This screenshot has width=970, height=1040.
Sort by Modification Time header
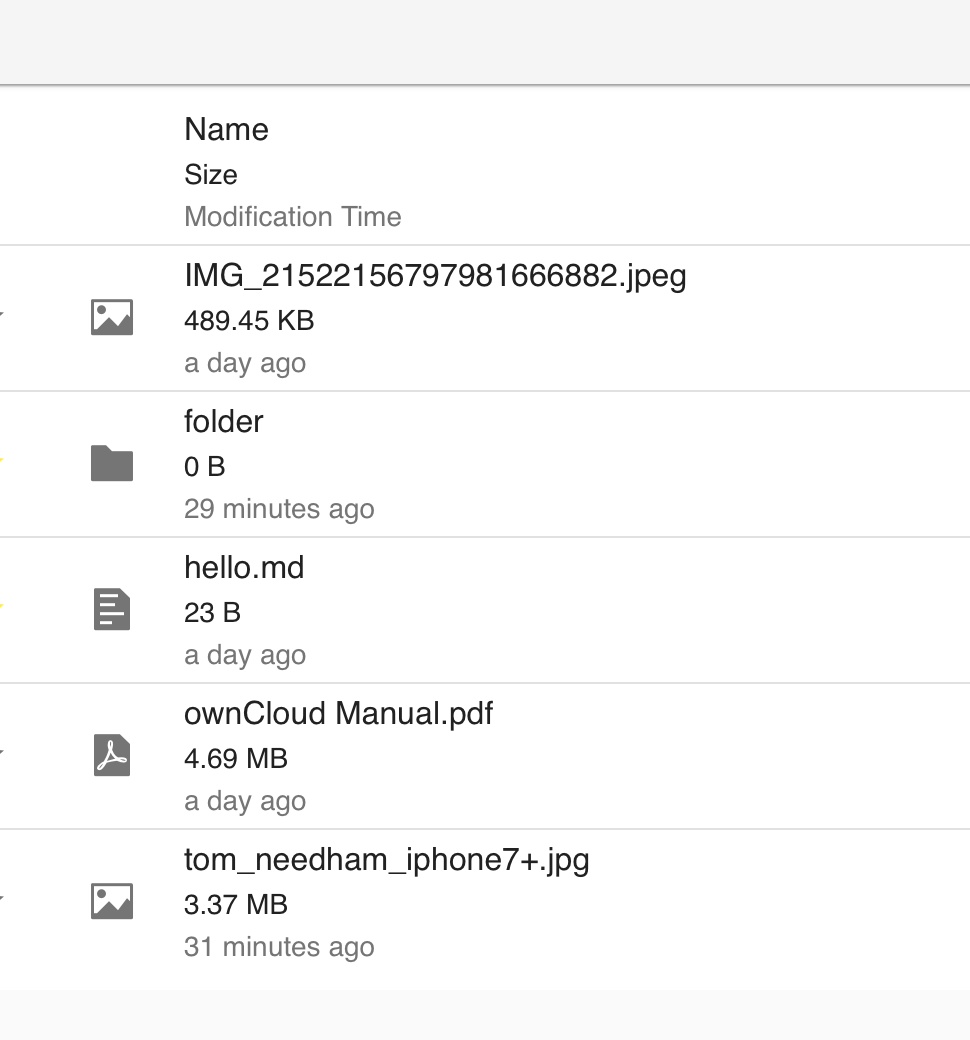click(x=293, y=217)
